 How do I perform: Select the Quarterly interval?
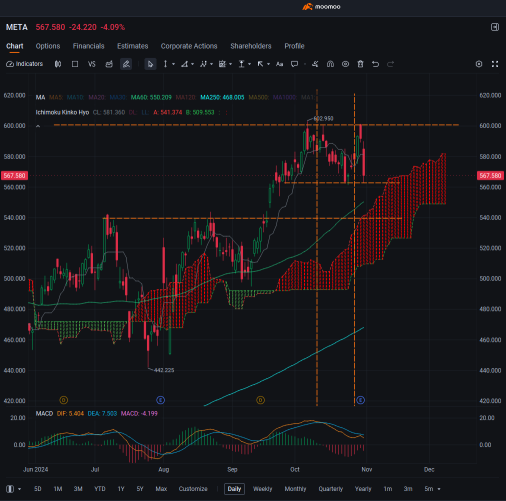(x=331, y=489)
